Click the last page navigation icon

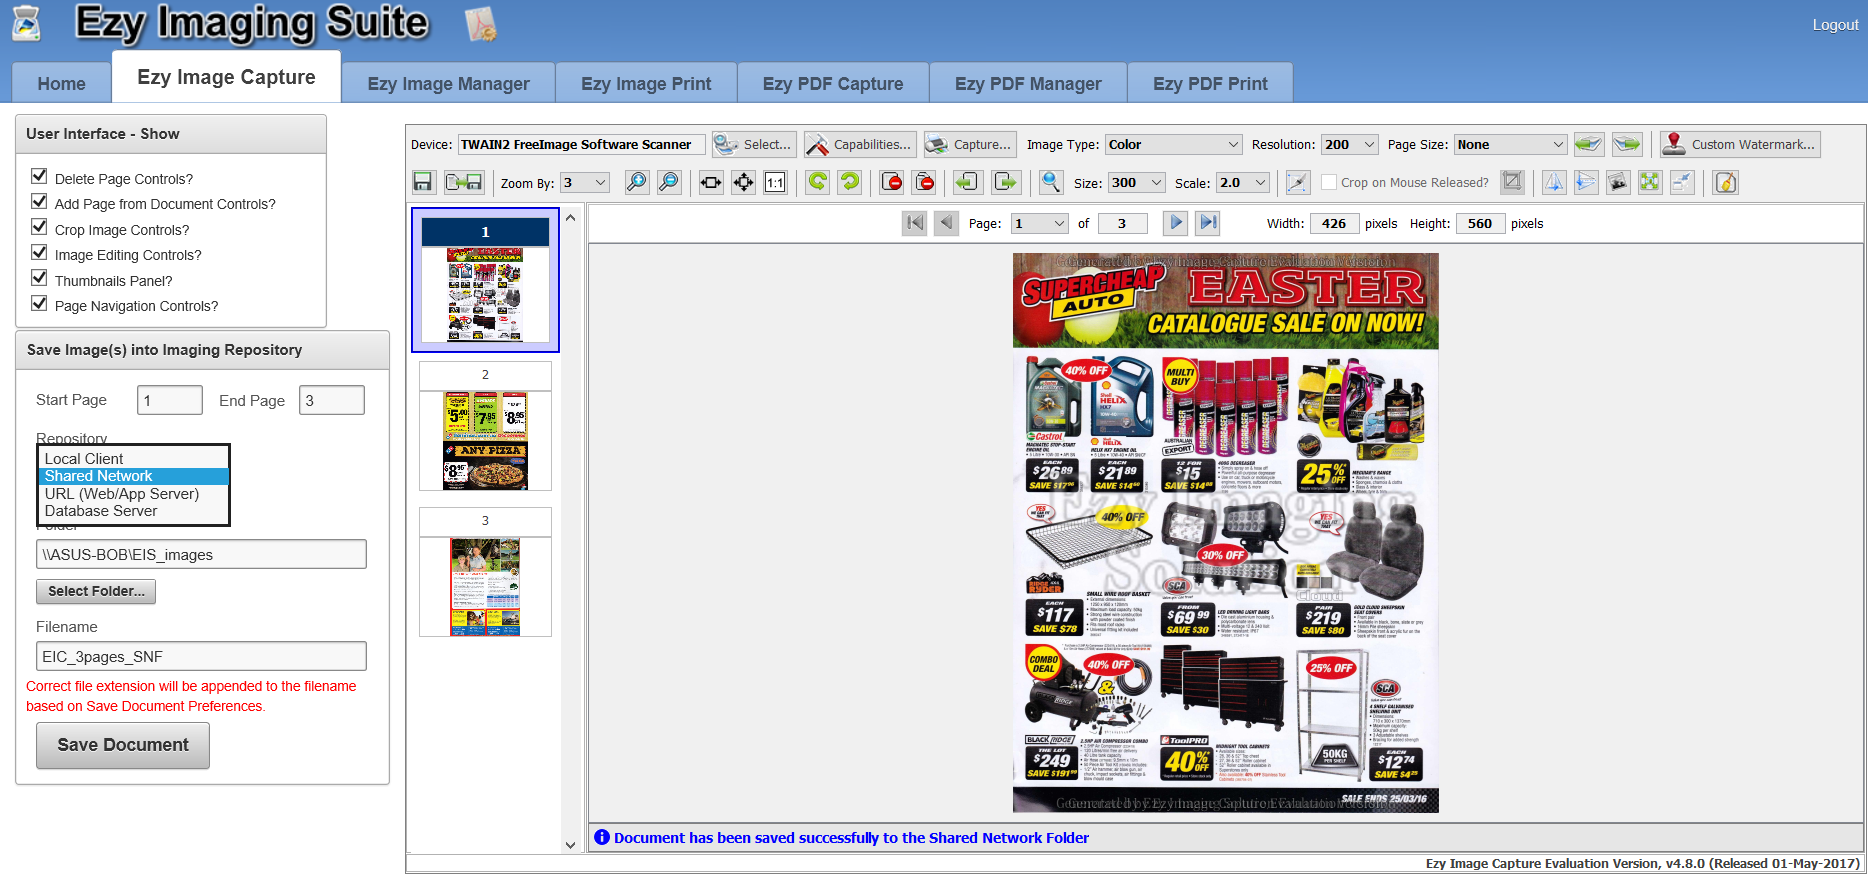1208,223
